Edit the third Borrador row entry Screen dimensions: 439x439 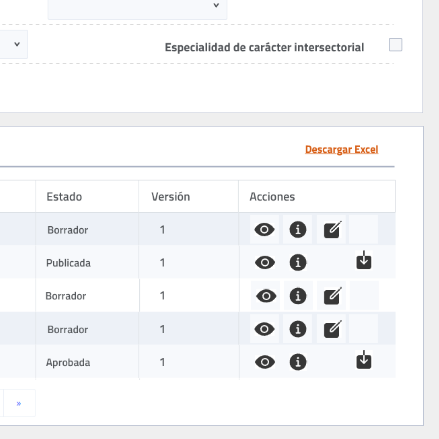332,329
